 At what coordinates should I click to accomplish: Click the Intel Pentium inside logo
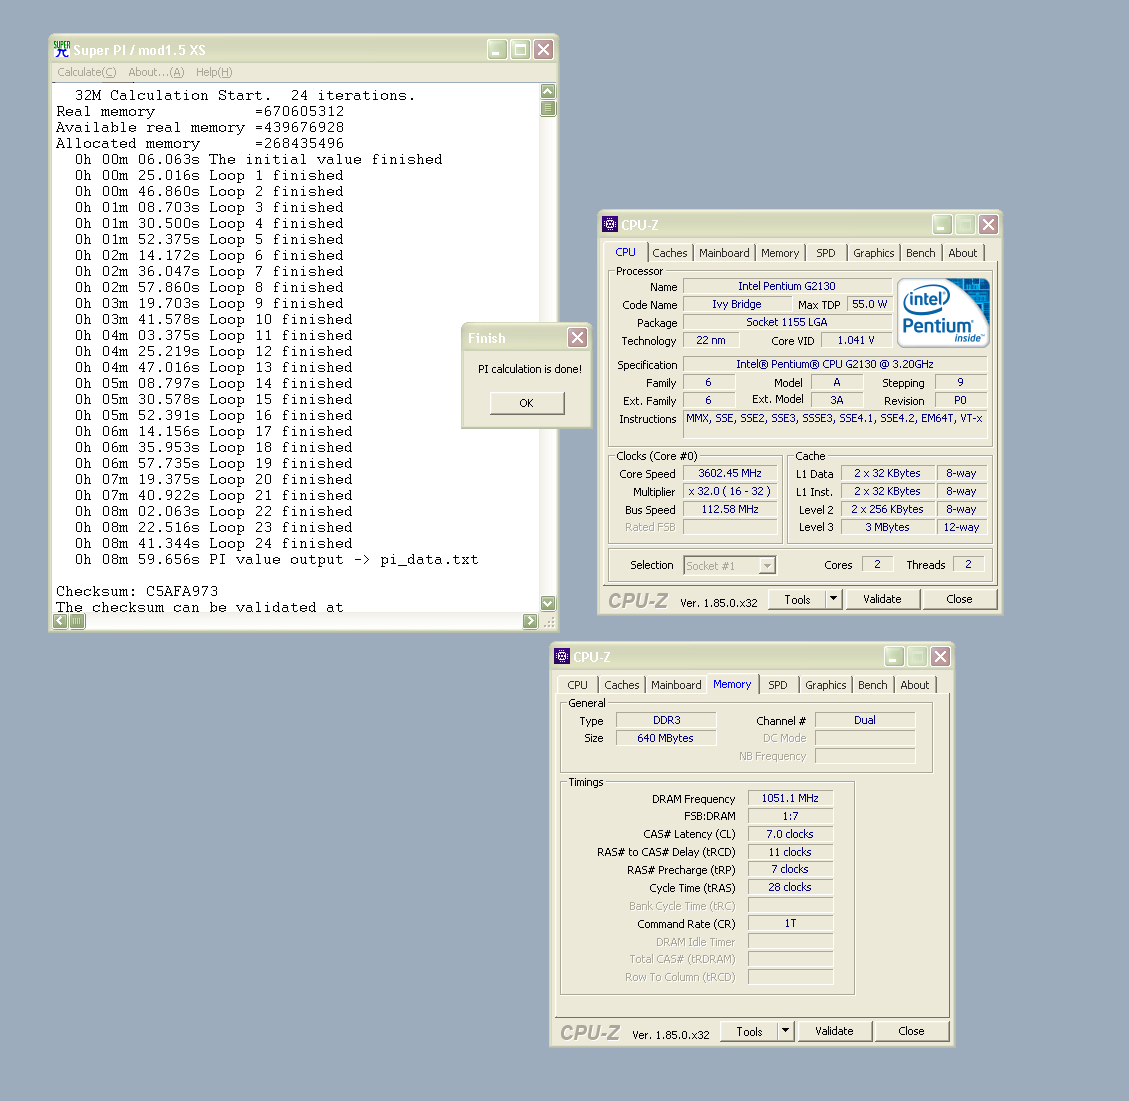tap(943, 313)
